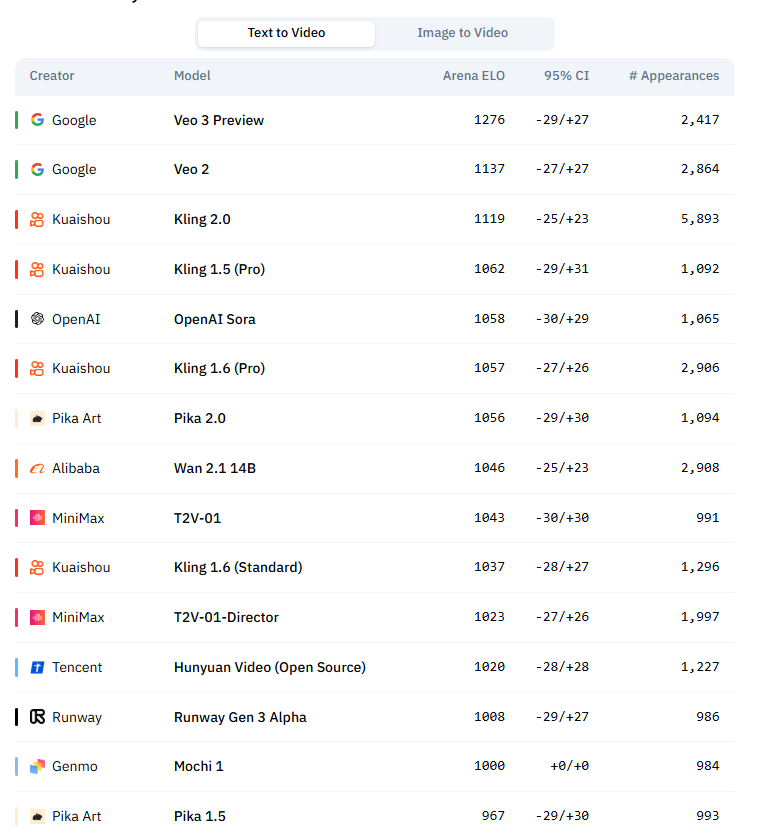Click the confidence interval -29/+31
The image size is (761, 835).
coord(562,269)
